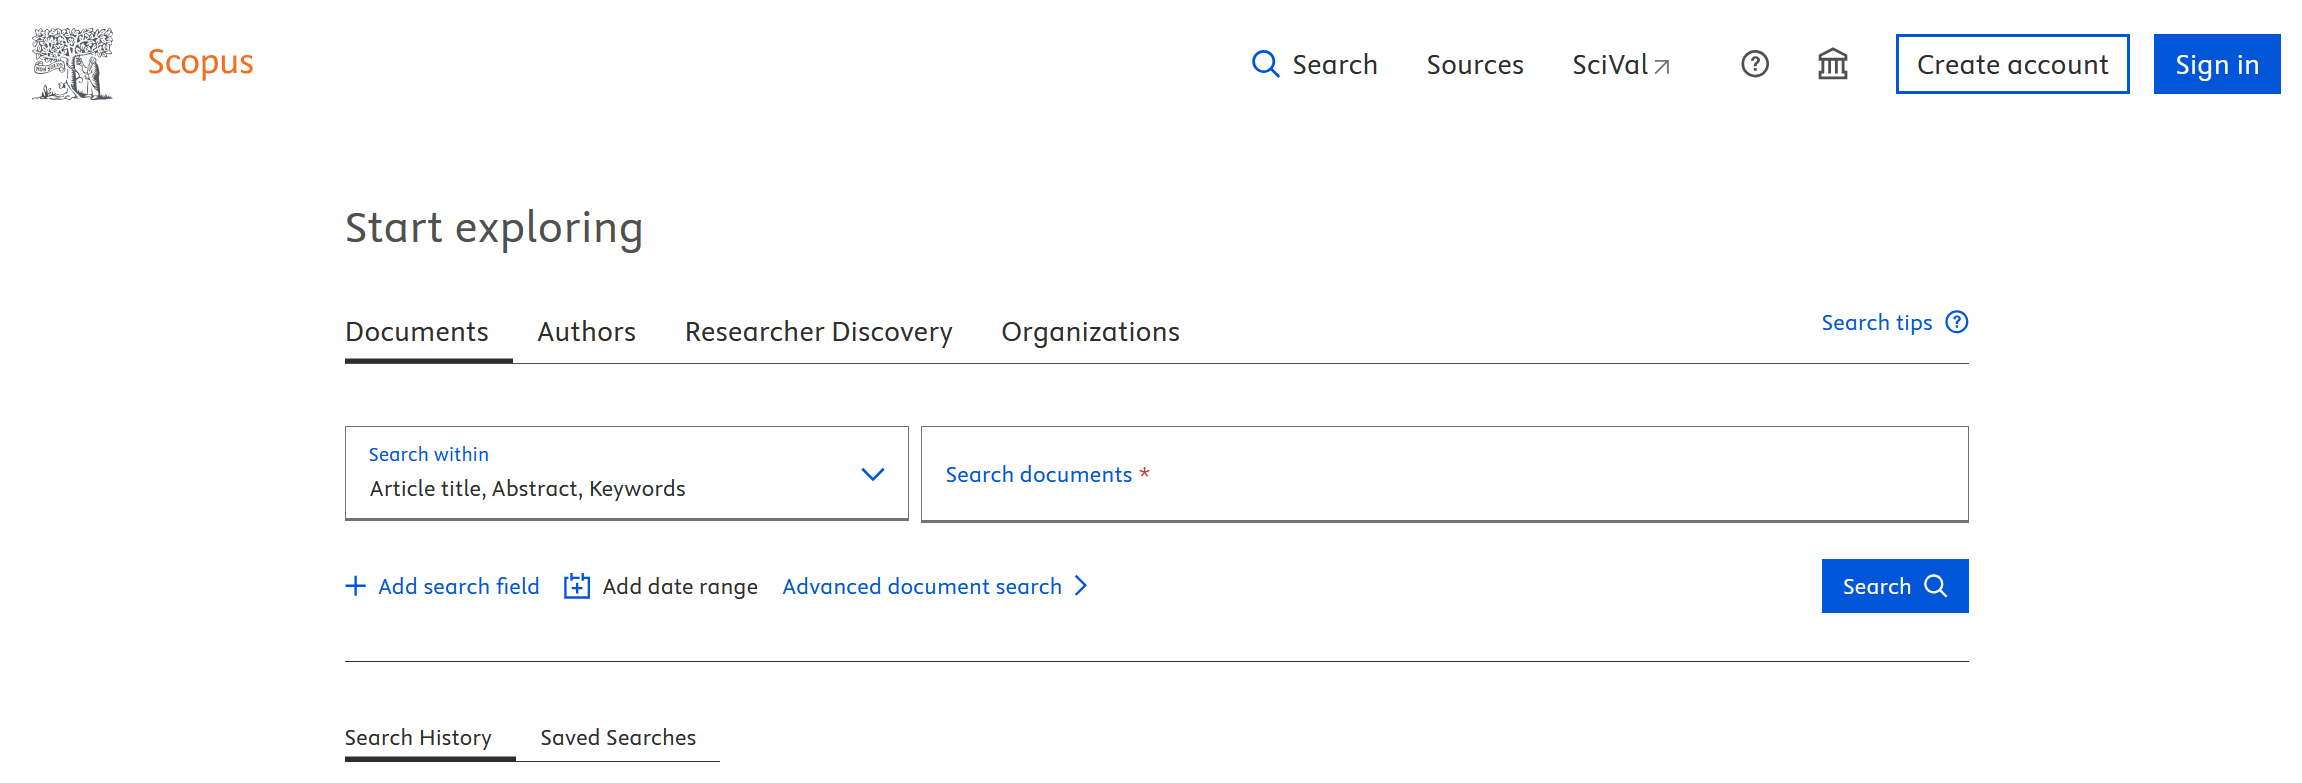Open Sources from the top navigation
Viewport: 2302px width, 783px height.
click(x=1474, y=65)
